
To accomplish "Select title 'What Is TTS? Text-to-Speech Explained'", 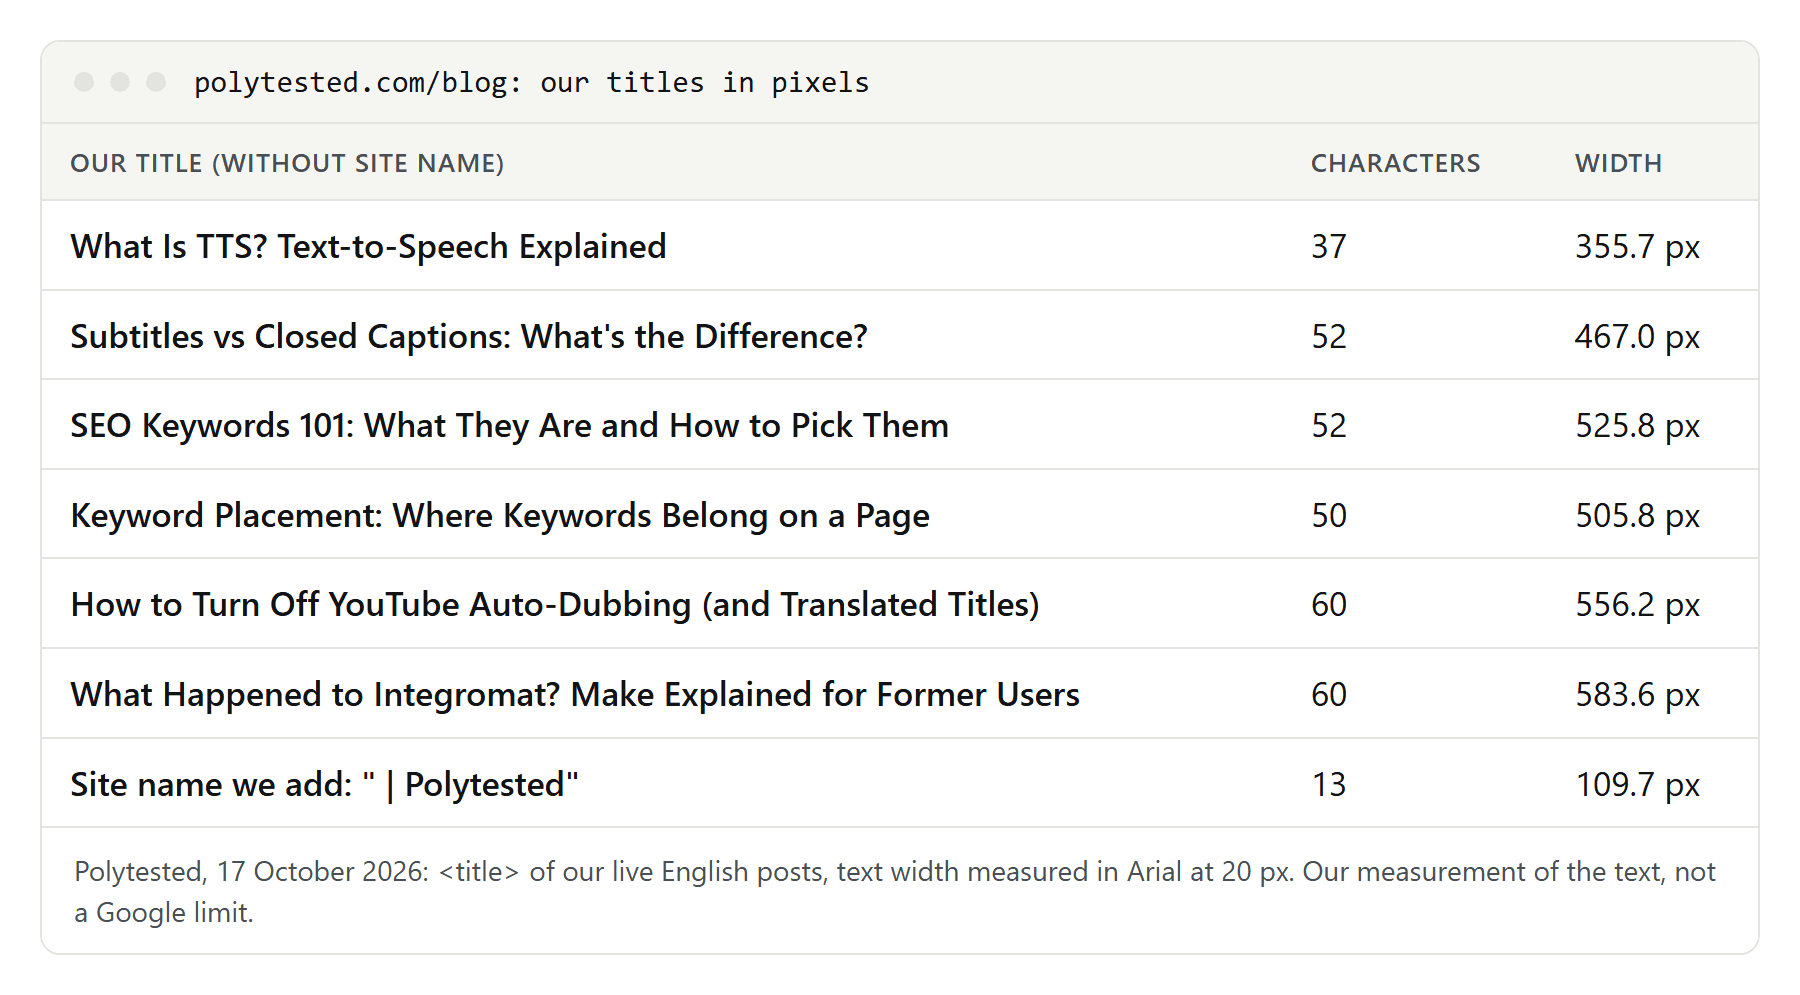I will click(368, 247).
